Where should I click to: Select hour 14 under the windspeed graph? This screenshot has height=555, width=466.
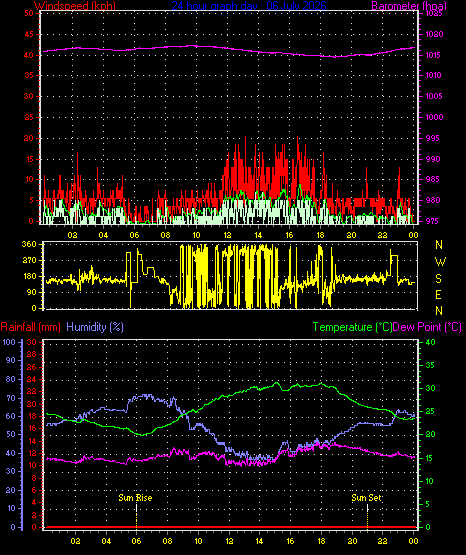tap(258, 235)
